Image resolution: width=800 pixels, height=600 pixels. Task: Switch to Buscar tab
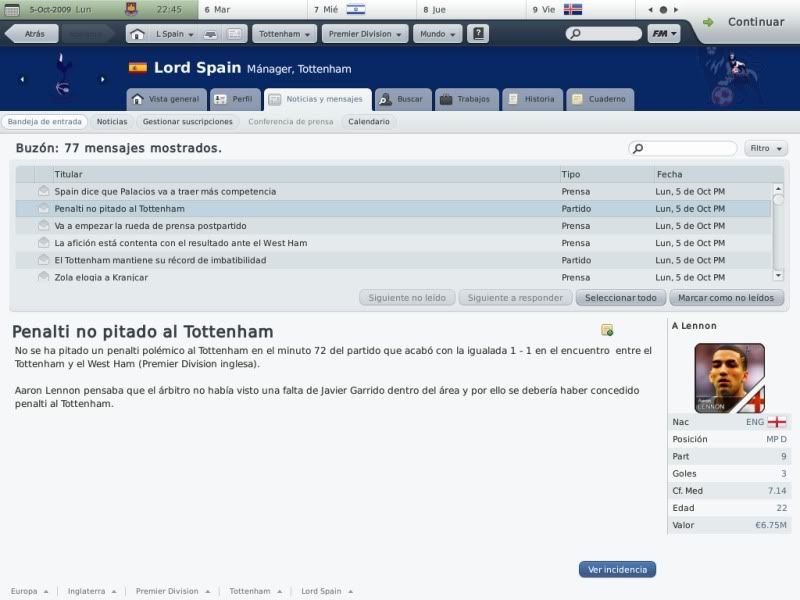[x=403, y=99]
